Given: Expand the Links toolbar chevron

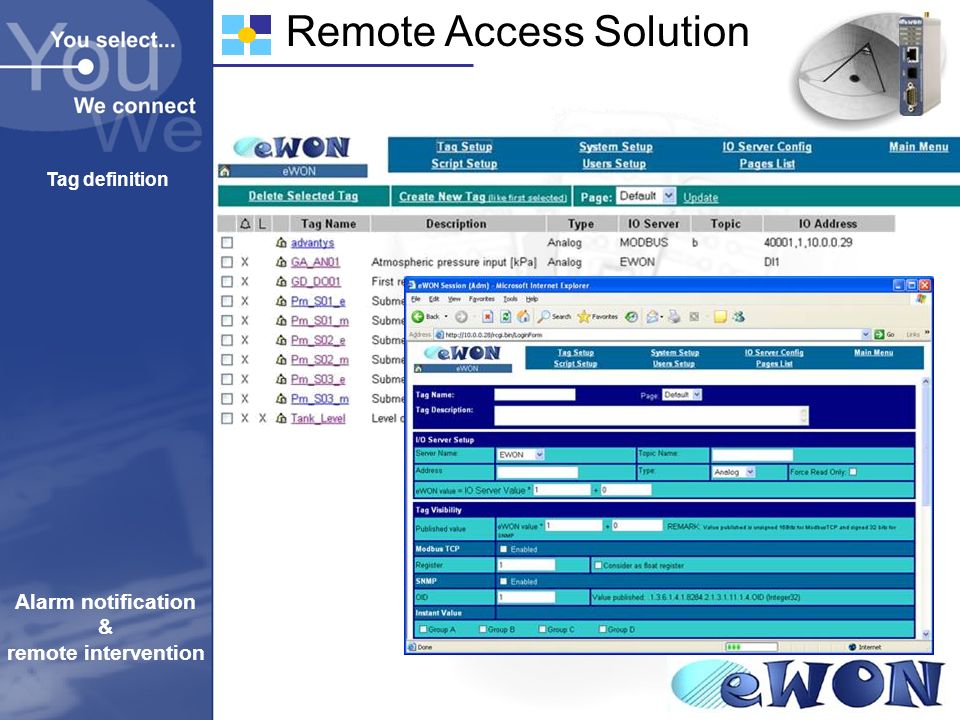Looking at the screenshot, I should (927, 333).
